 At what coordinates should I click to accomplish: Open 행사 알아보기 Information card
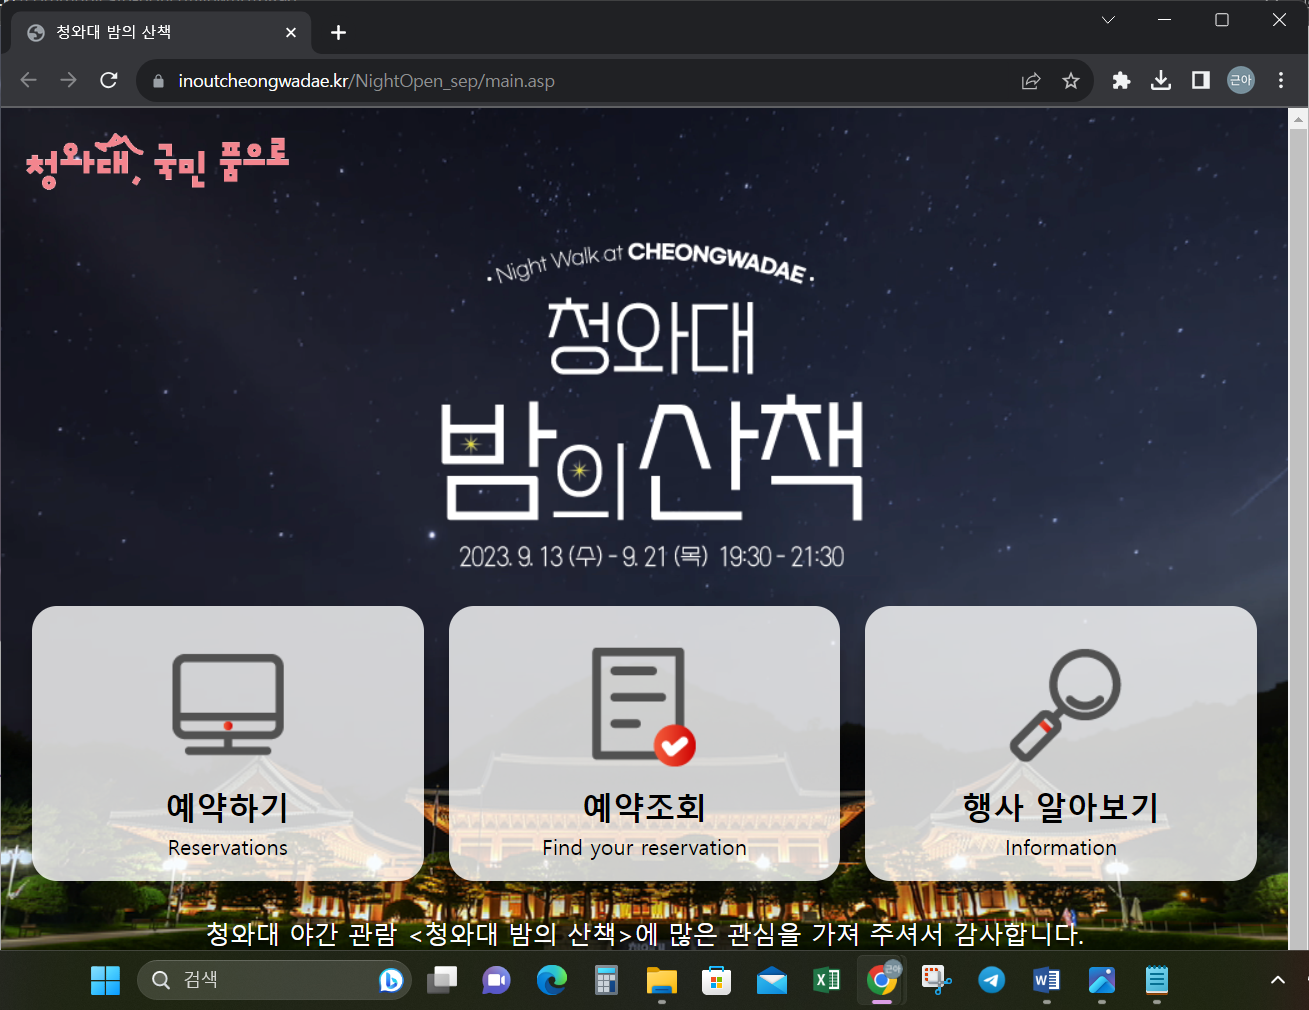pos(1060,742)
